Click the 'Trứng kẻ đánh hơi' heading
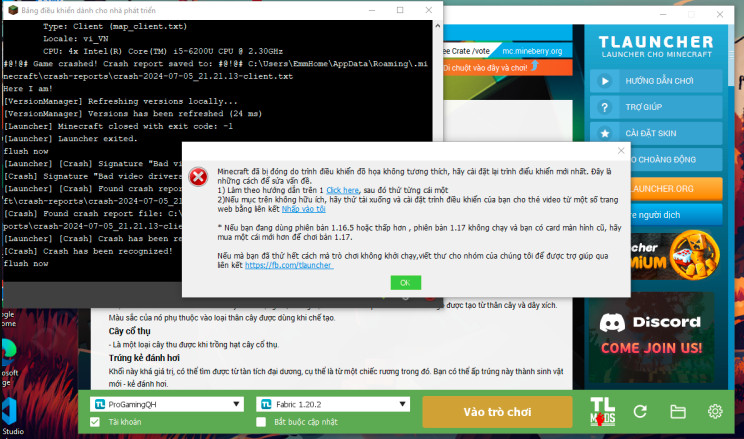Screen dimensions: 744x439 tap(144, 358)
